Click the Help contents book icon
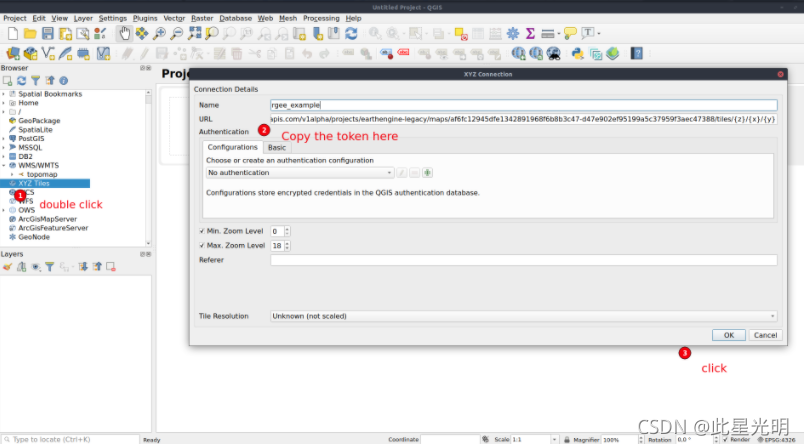 [636, 53]
